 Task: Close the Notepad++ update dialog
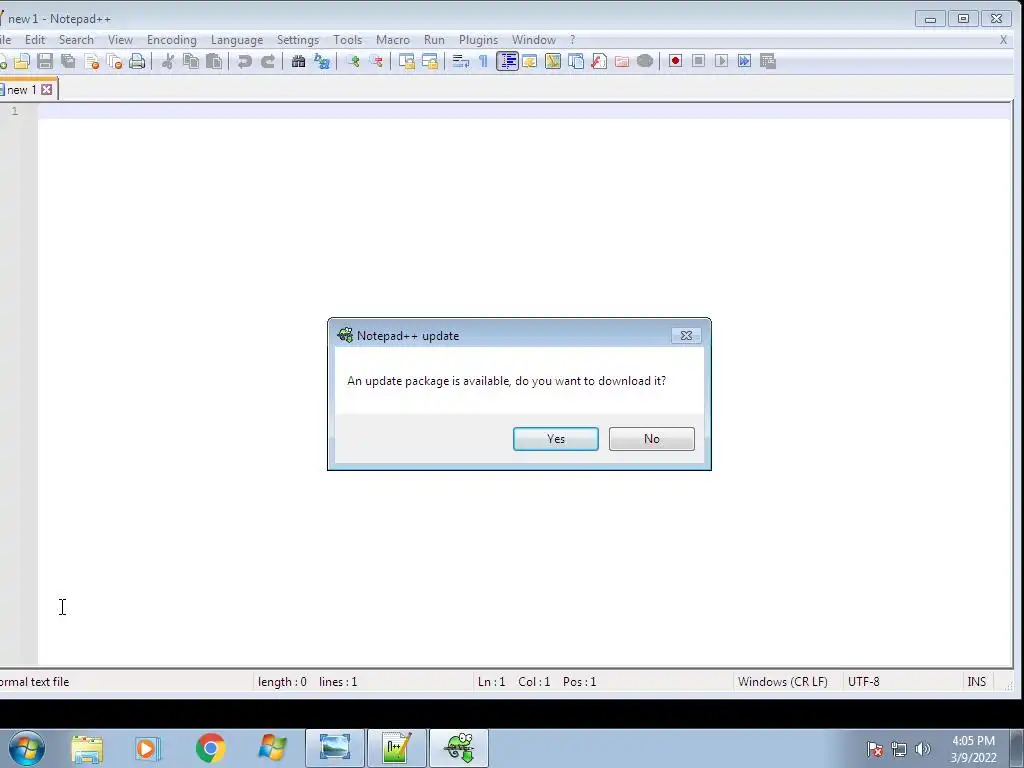[x=686, y=336]
